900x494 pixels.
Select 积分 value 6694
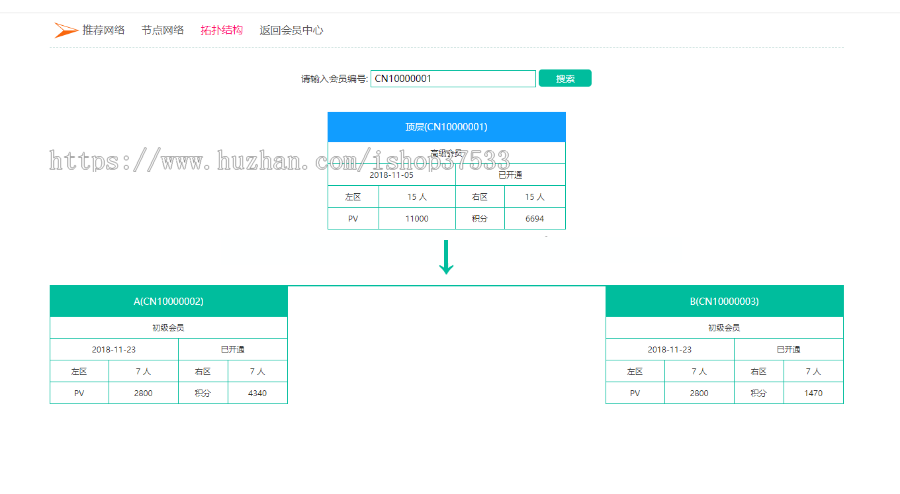(x=534, y=219)
